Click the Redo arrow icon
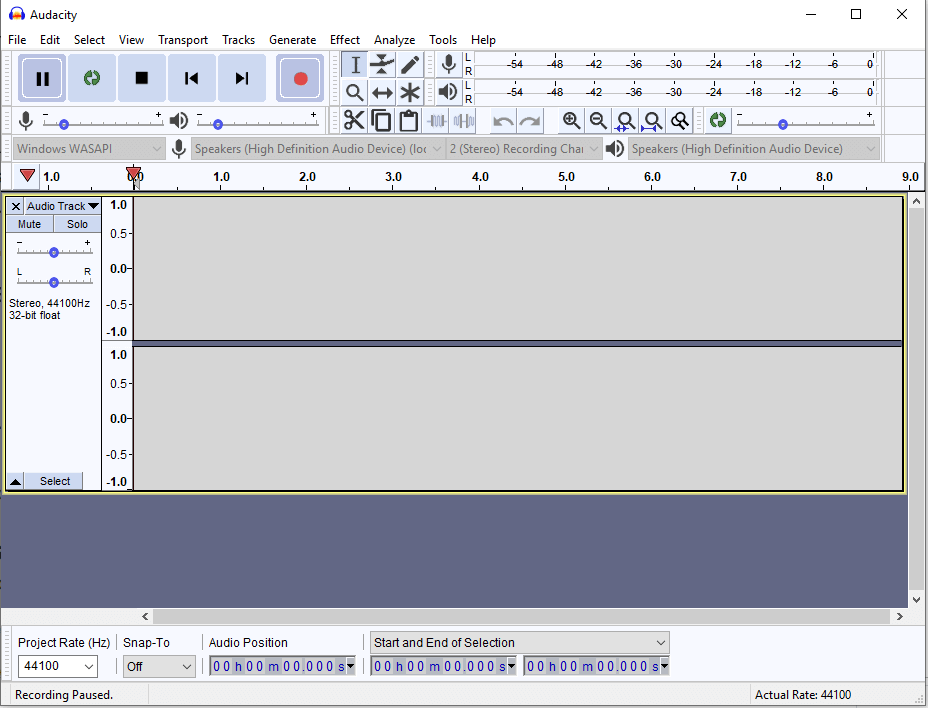The width and height of the screenshot is (928, 708). point(530,121)
